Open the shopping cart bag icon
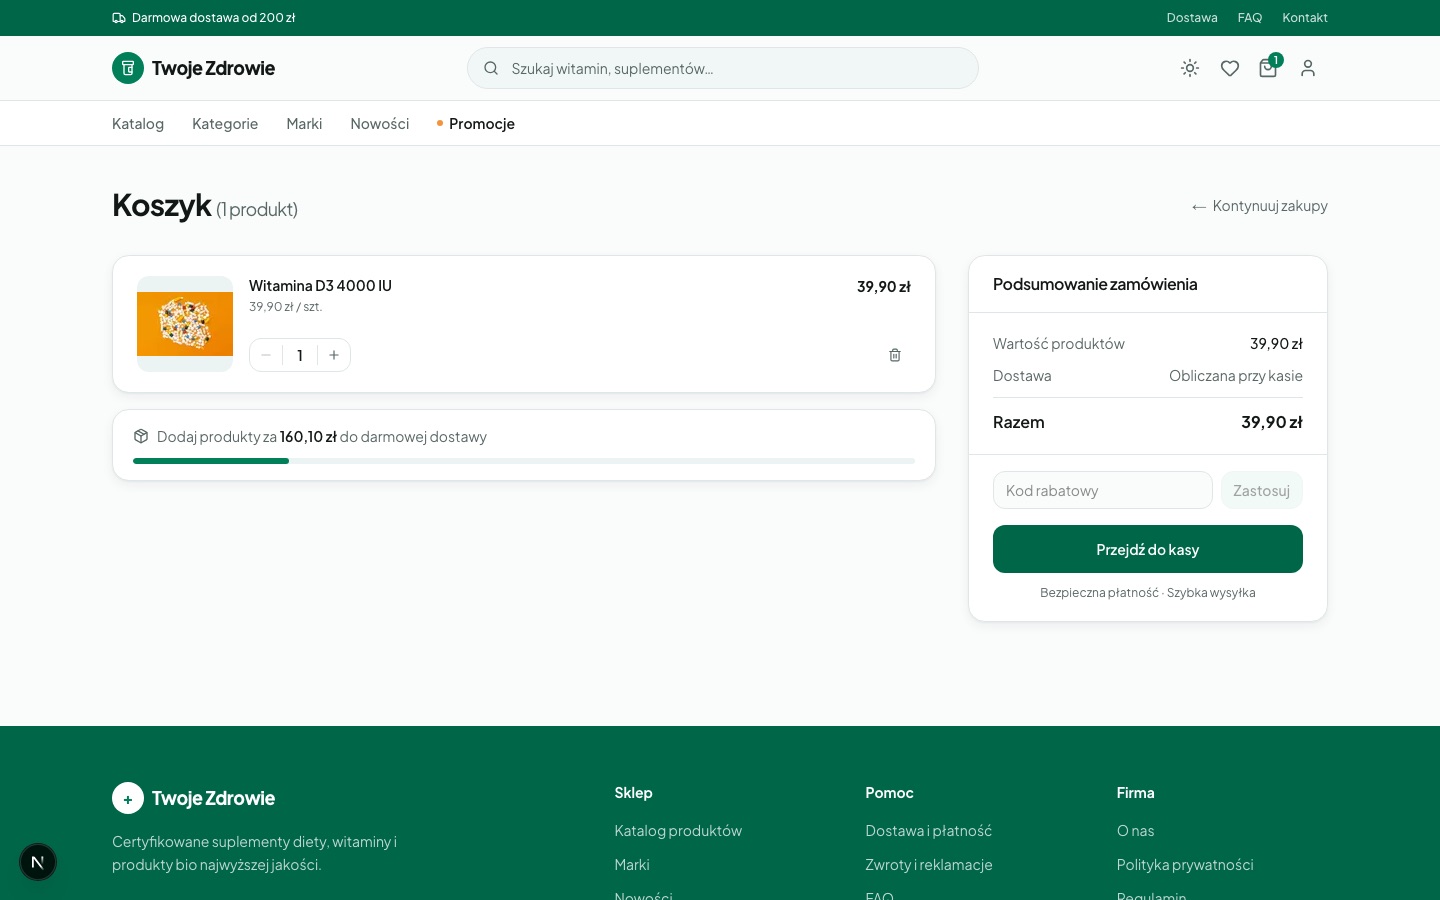 click(x=1268, y=68)
